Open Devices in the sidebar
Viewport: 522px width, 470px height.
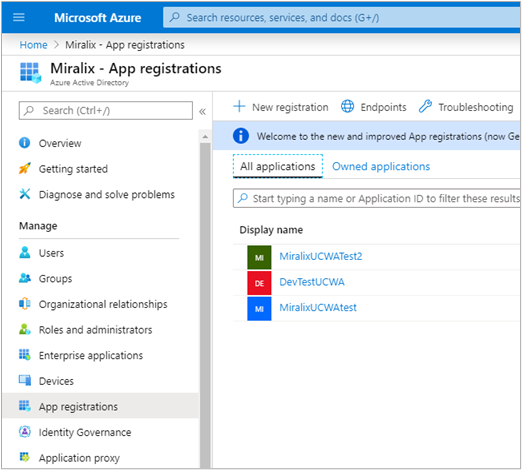pyautogui.click(x=56, y=381)
